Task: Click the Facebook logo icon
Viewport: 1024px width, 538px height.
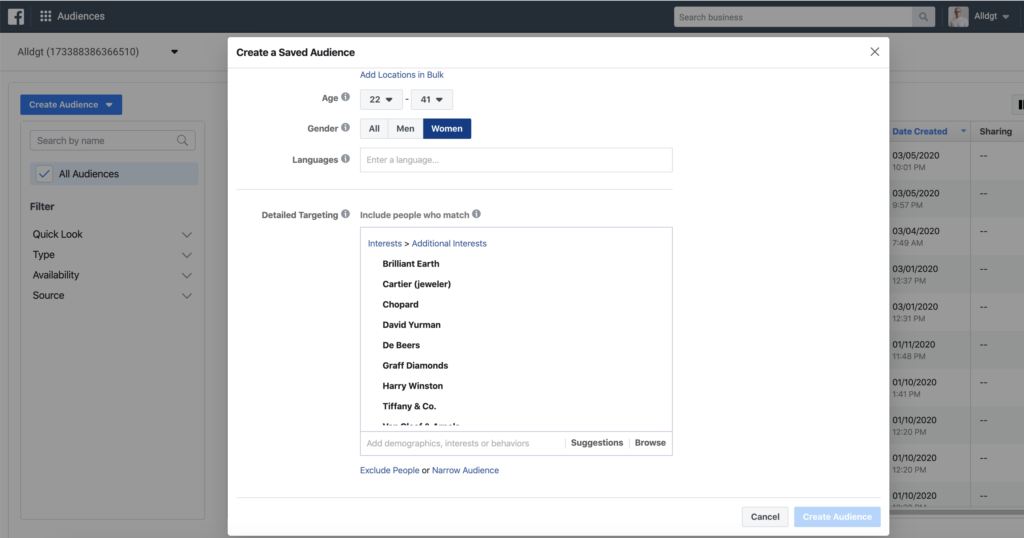Action: (16, 16)
